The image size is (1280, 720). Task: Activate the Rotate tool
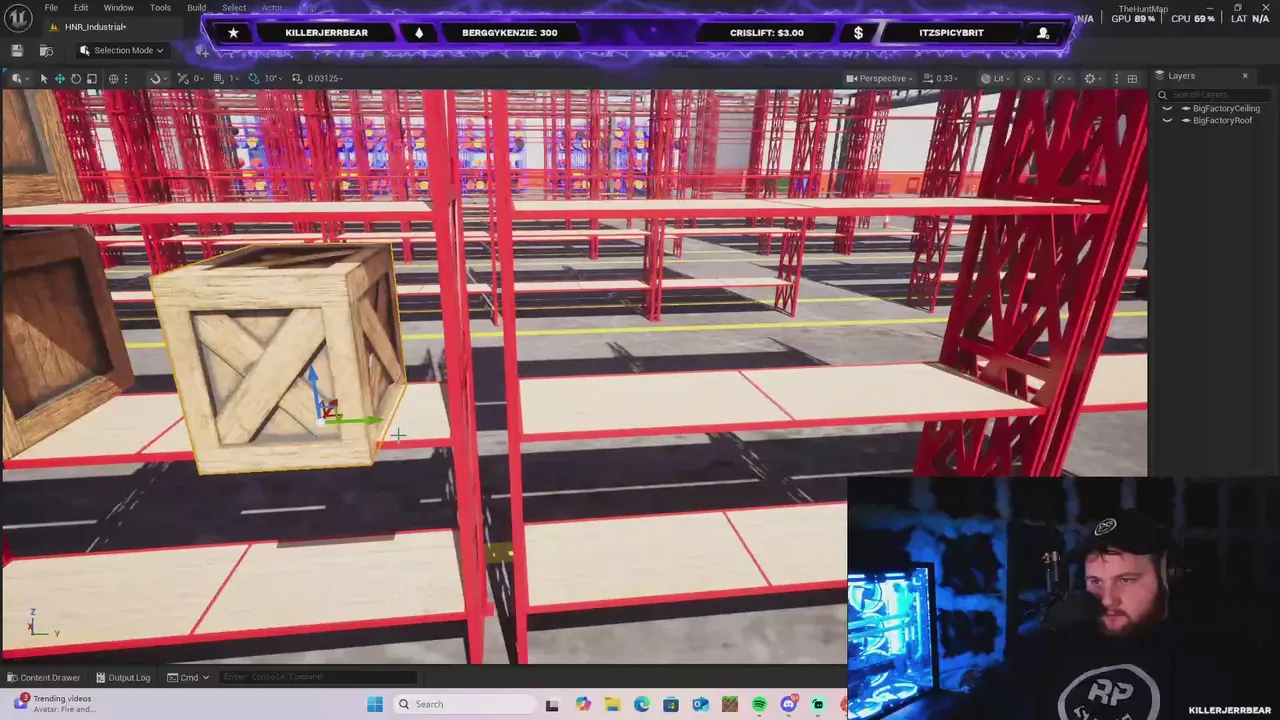tap(75, 78)
